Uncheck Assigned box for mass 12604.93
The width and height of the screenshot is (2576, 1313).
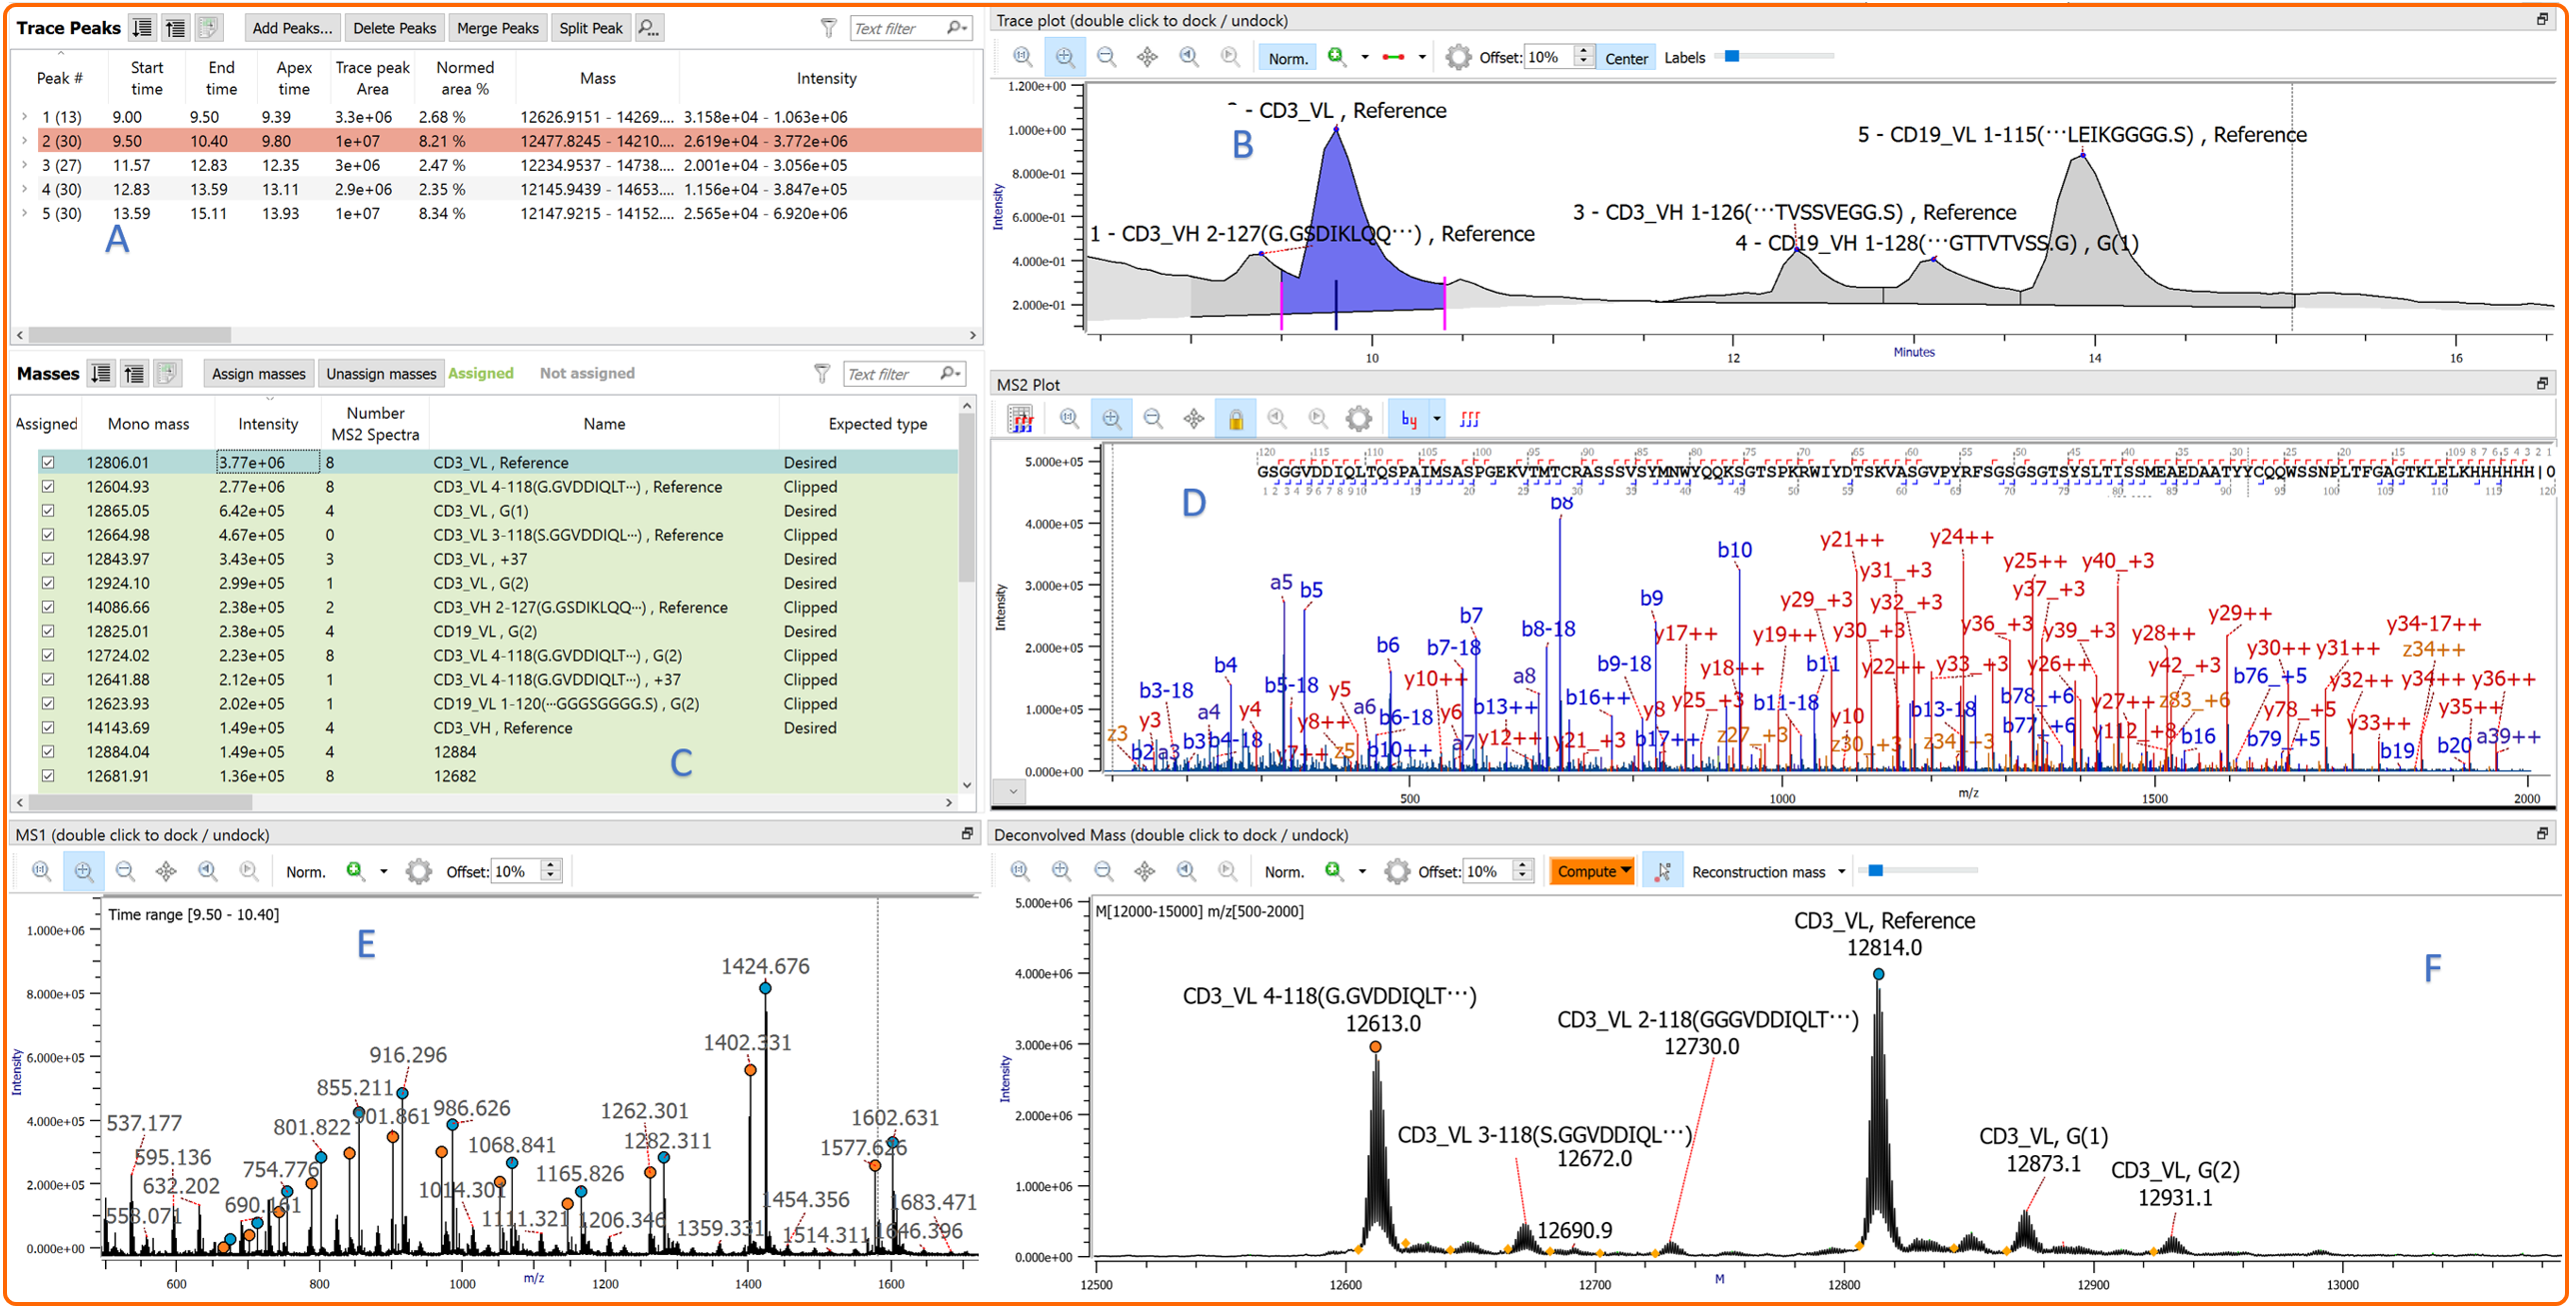pos(48,487)
